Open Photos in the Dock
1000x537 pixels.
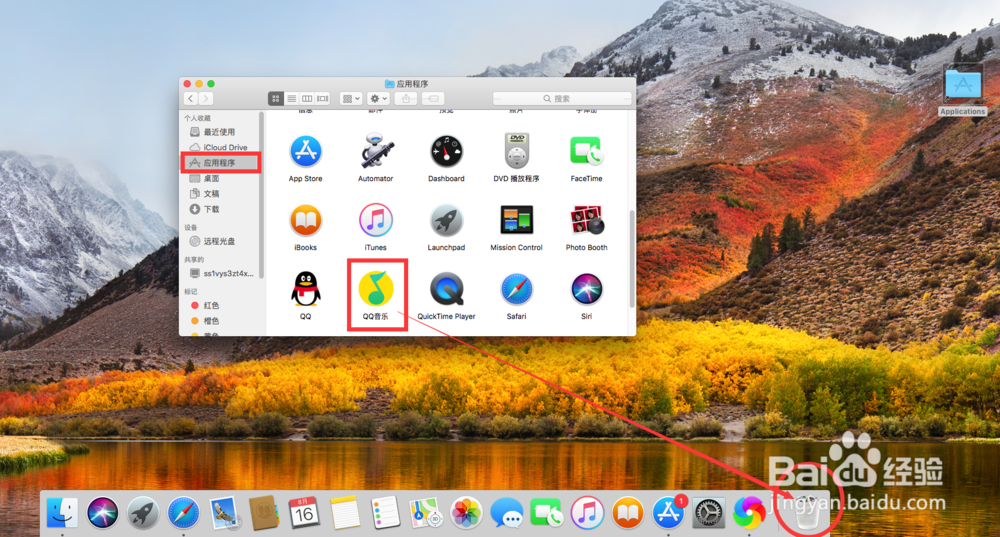point(466,513)
